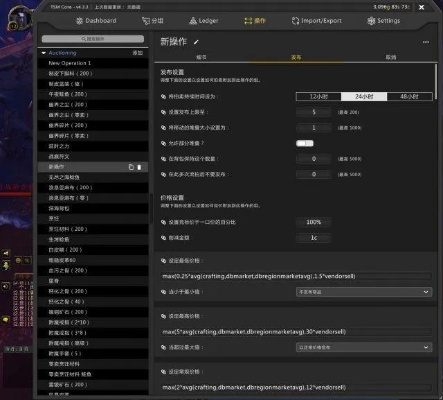Switch to the sub-tab left of 发布
This screenshot has height=400, width=443.
pyautogui.click(x=201, y=57)
